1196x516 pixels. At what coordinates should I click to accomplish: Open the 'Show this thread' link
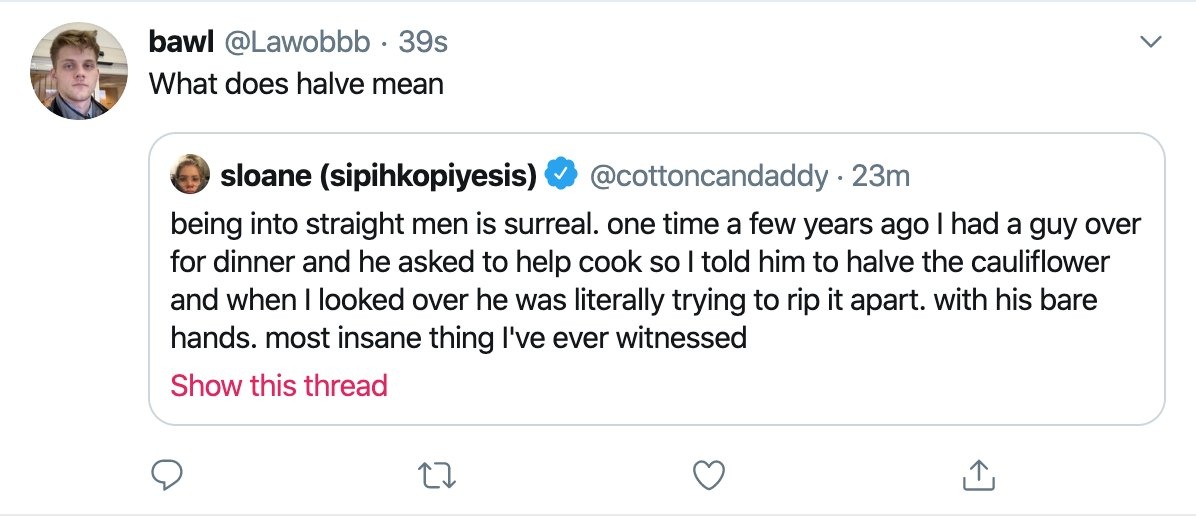pyautogui.click(x=279, y=385)
